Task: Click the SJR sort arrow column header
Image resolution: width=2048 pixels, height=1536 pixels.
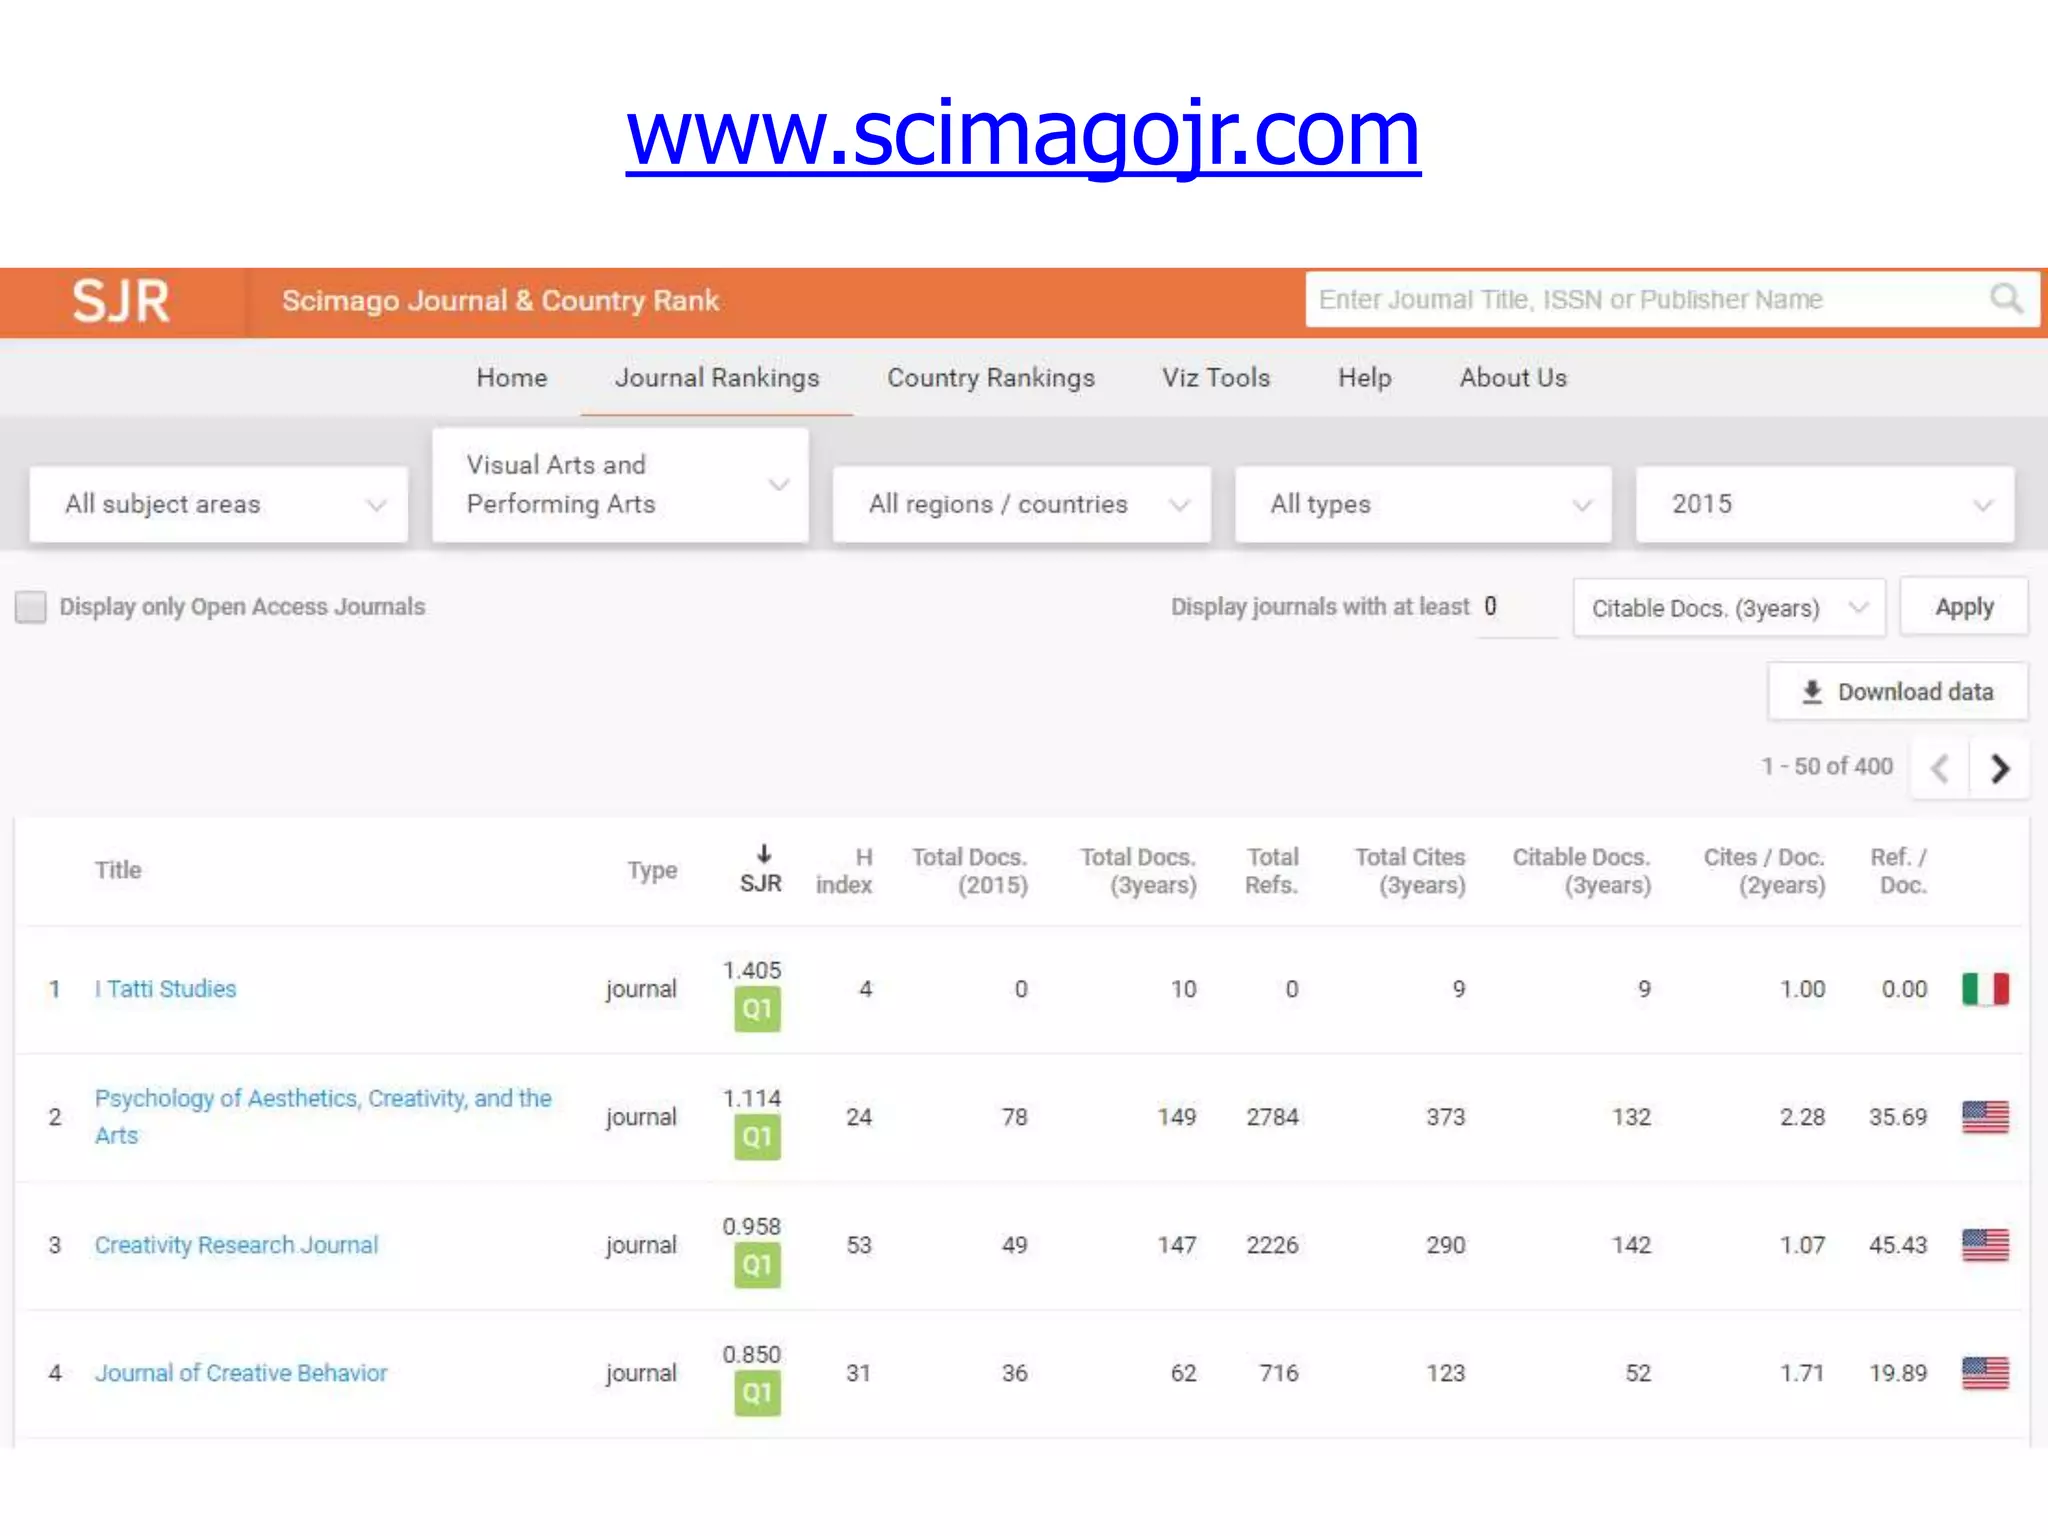Action: click(x=761, y=869)
